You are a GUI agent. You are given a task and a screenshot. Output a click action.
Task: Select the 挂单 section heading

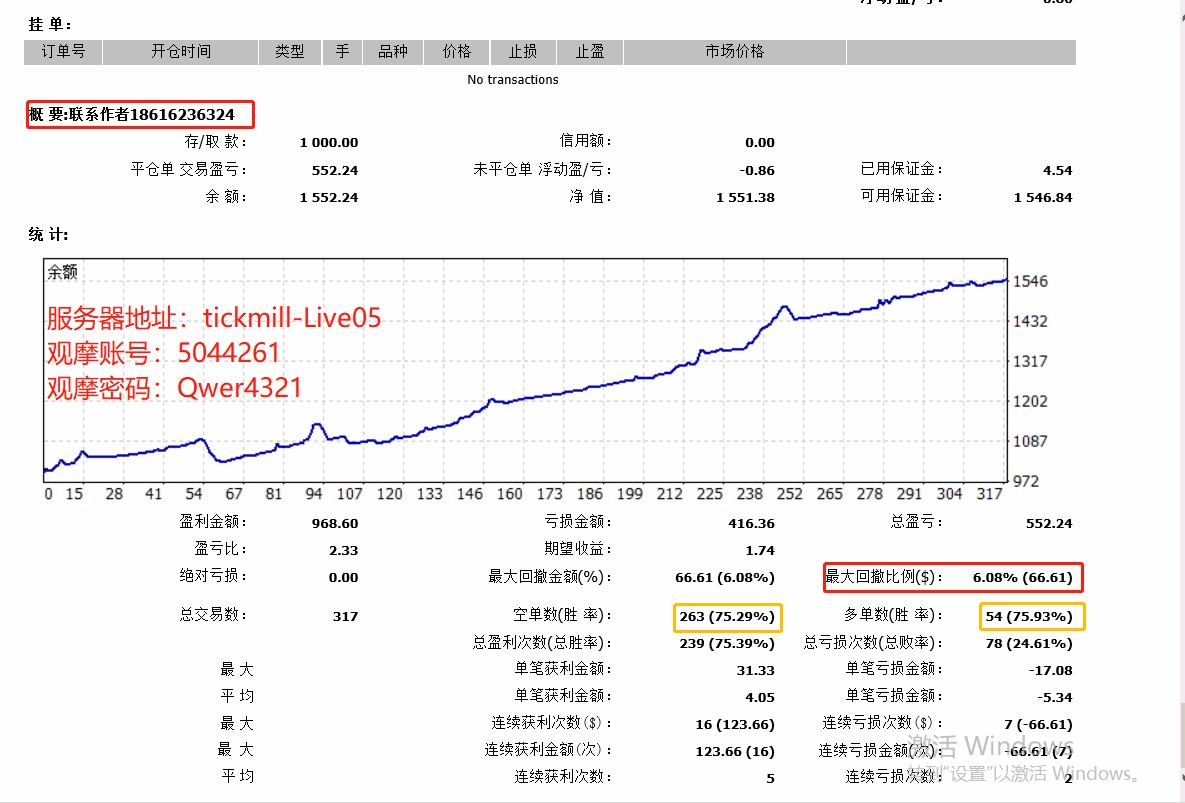click(50, 24)
